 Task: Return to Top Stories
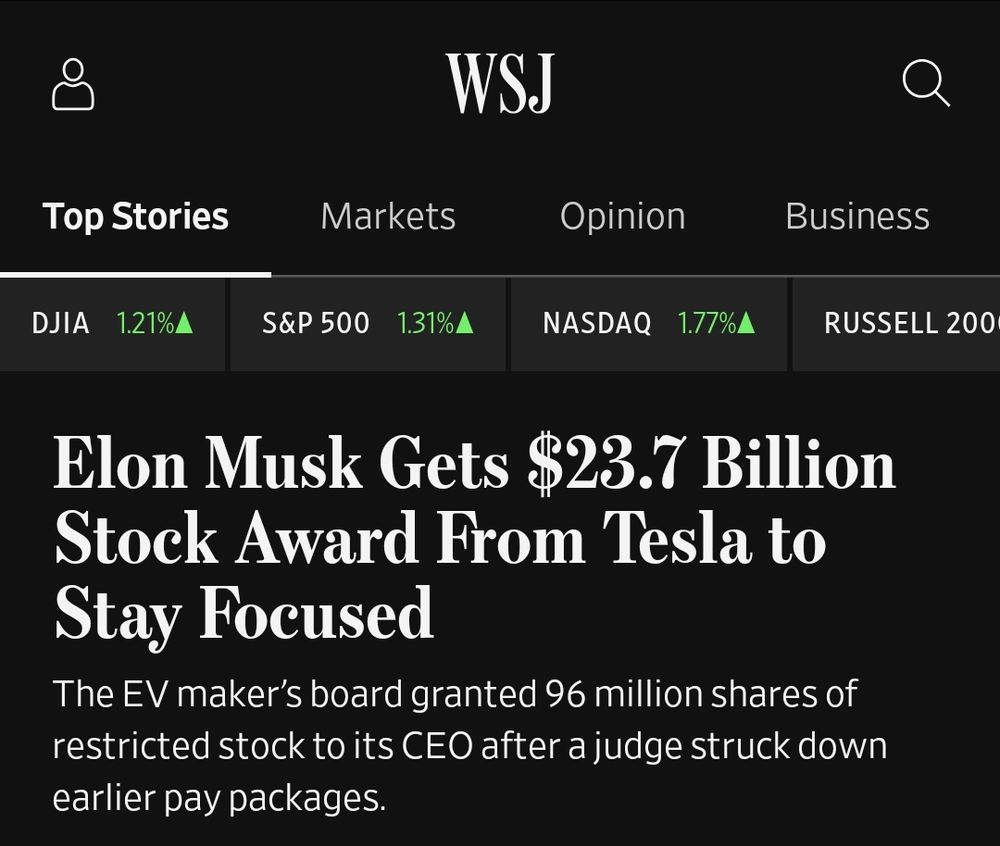point(134,216)
